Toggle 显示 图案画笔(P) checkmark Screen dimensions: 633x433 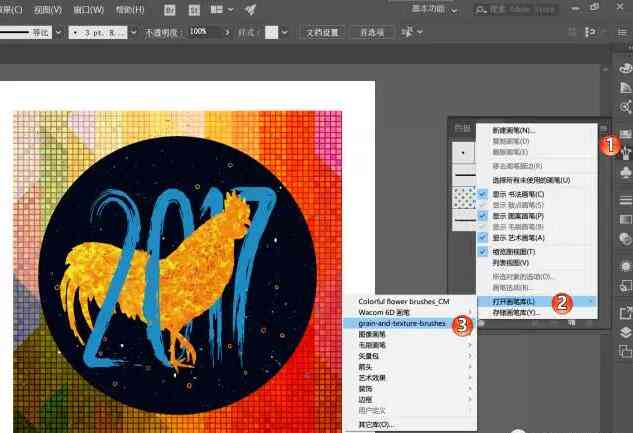tap(483, 216)
